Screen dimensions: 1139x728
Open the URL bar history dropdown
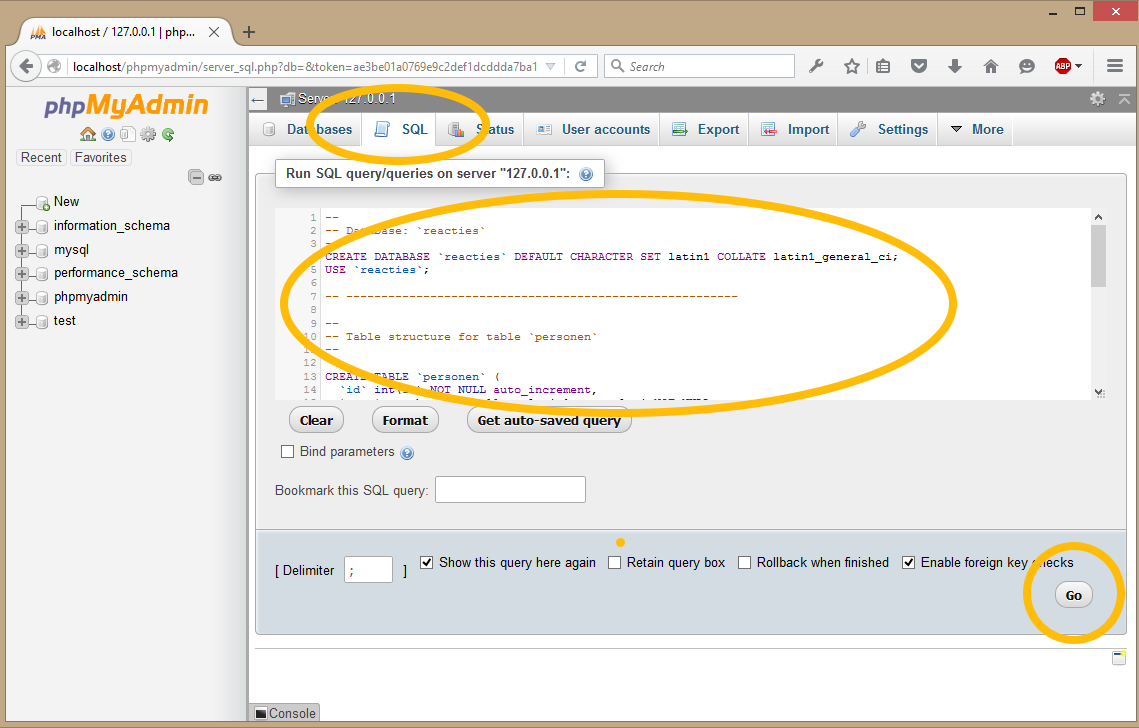click(x=551, y=66)
